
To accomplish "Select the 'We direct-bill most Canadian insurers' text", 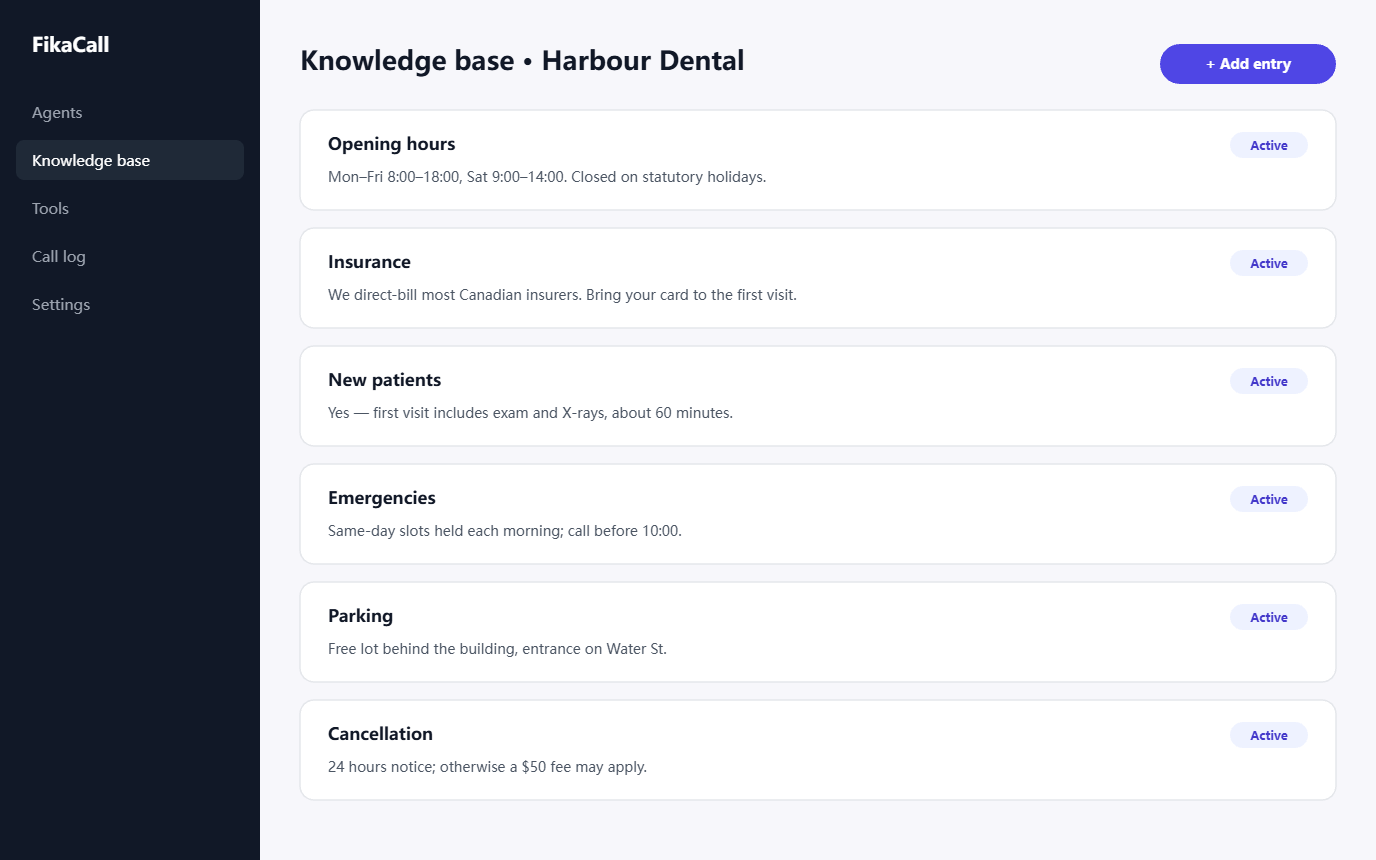I will tap(455, 295).
